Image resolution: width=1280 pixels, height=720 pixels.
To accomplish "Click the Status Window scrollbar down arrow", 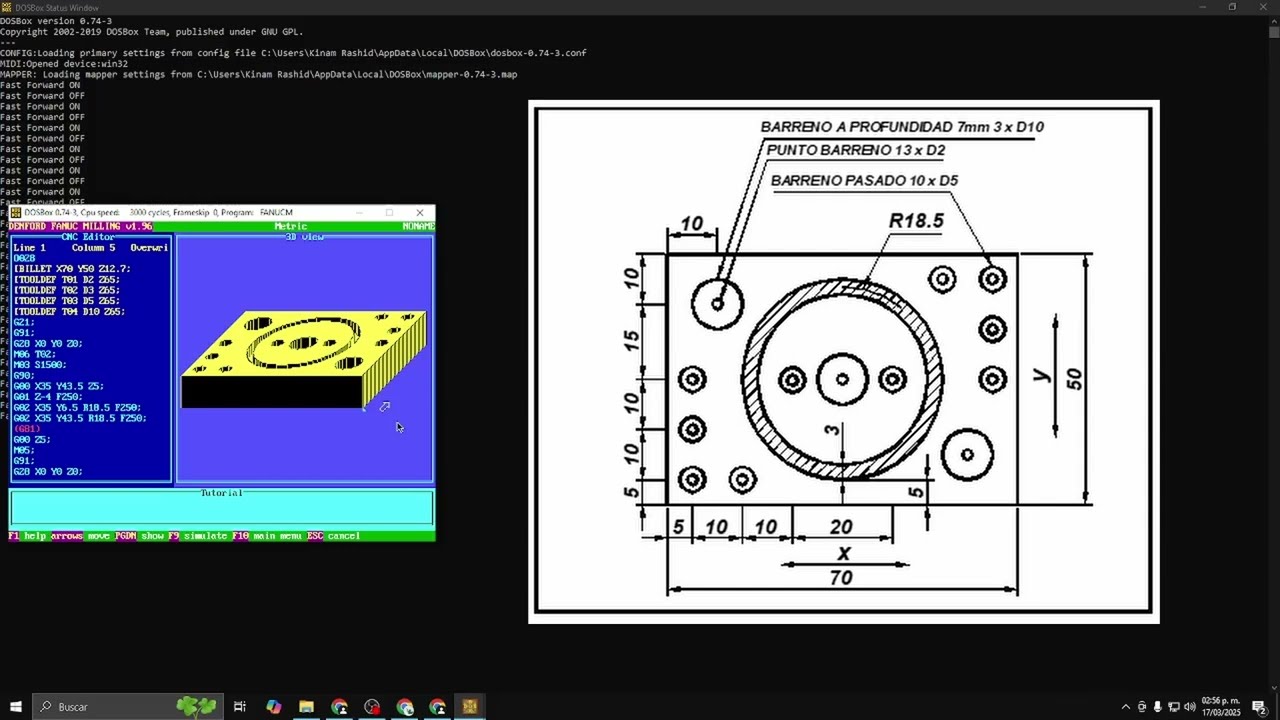I will pyautogui.click(x=1274, y=686).
